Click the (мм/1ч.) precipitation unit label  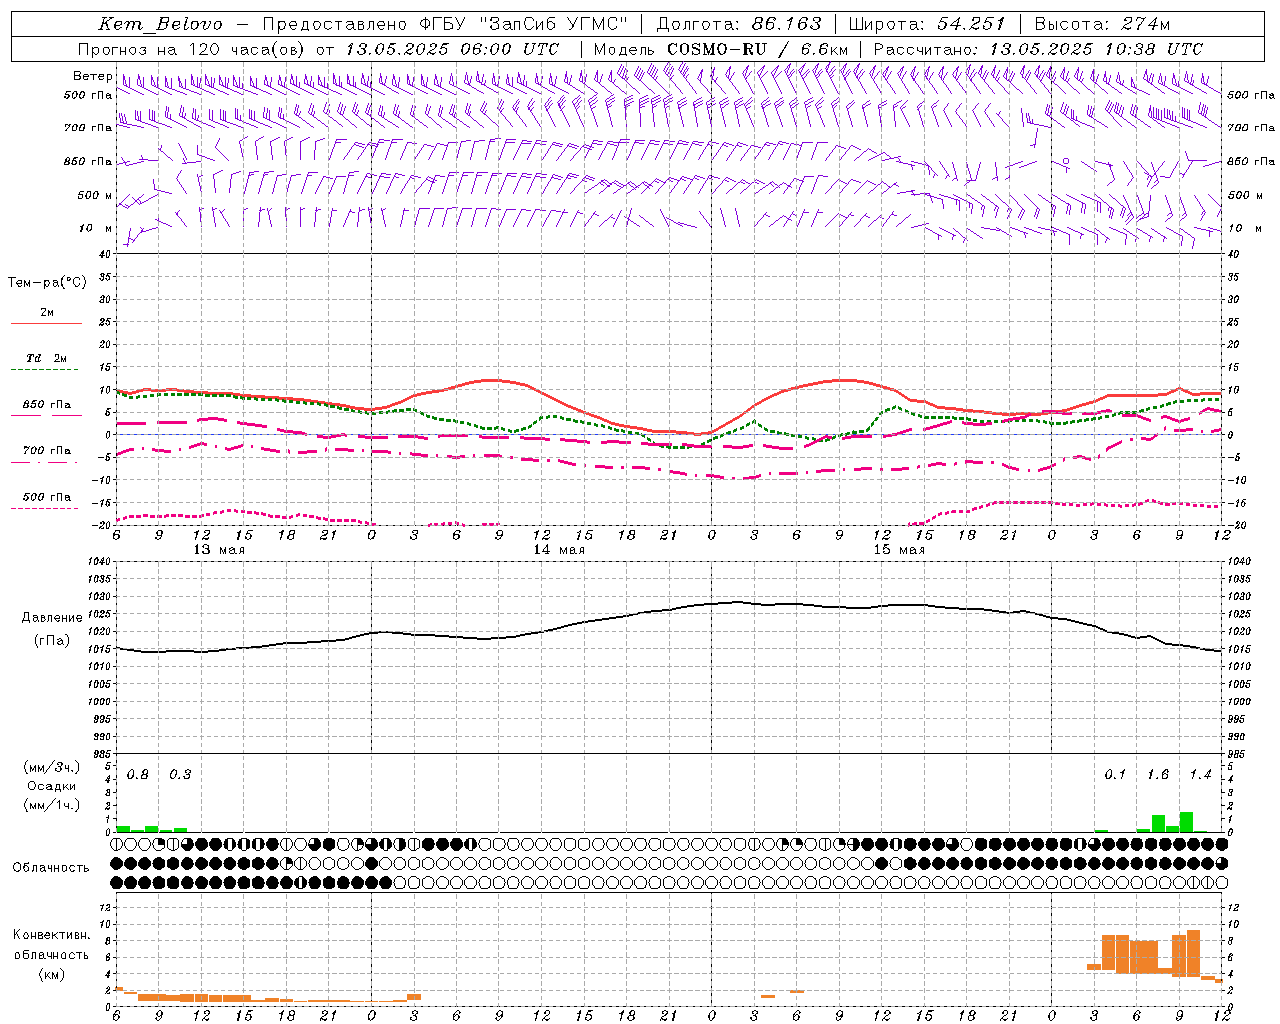(52, 805)
